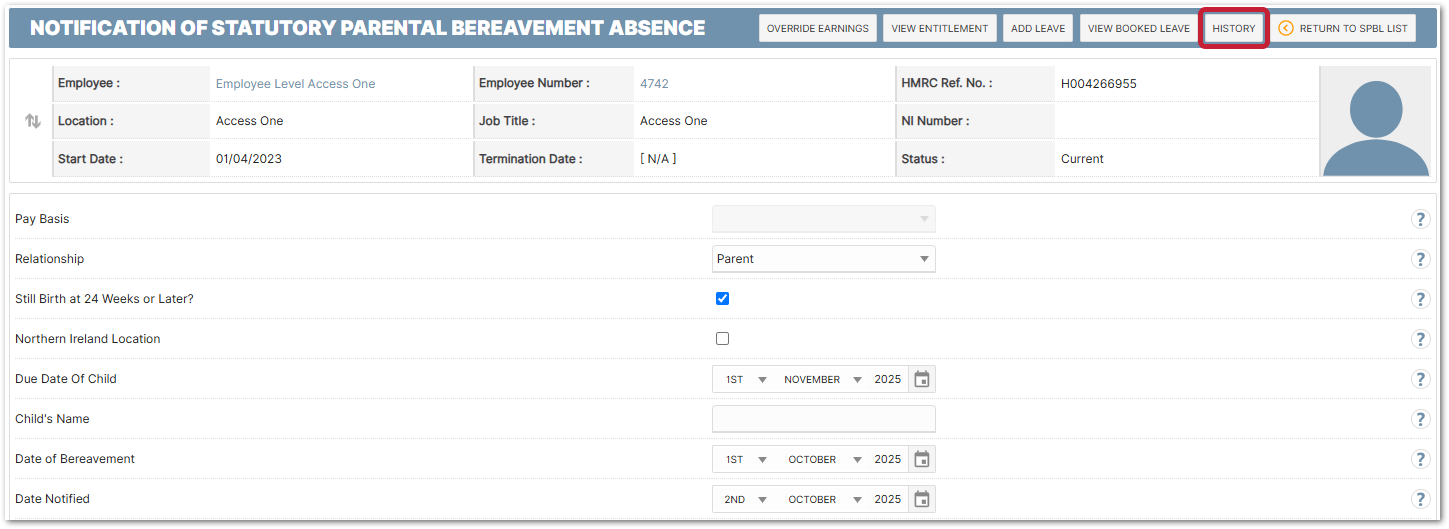Open calendar picker for Due Date Of Child

coord(922,379)
